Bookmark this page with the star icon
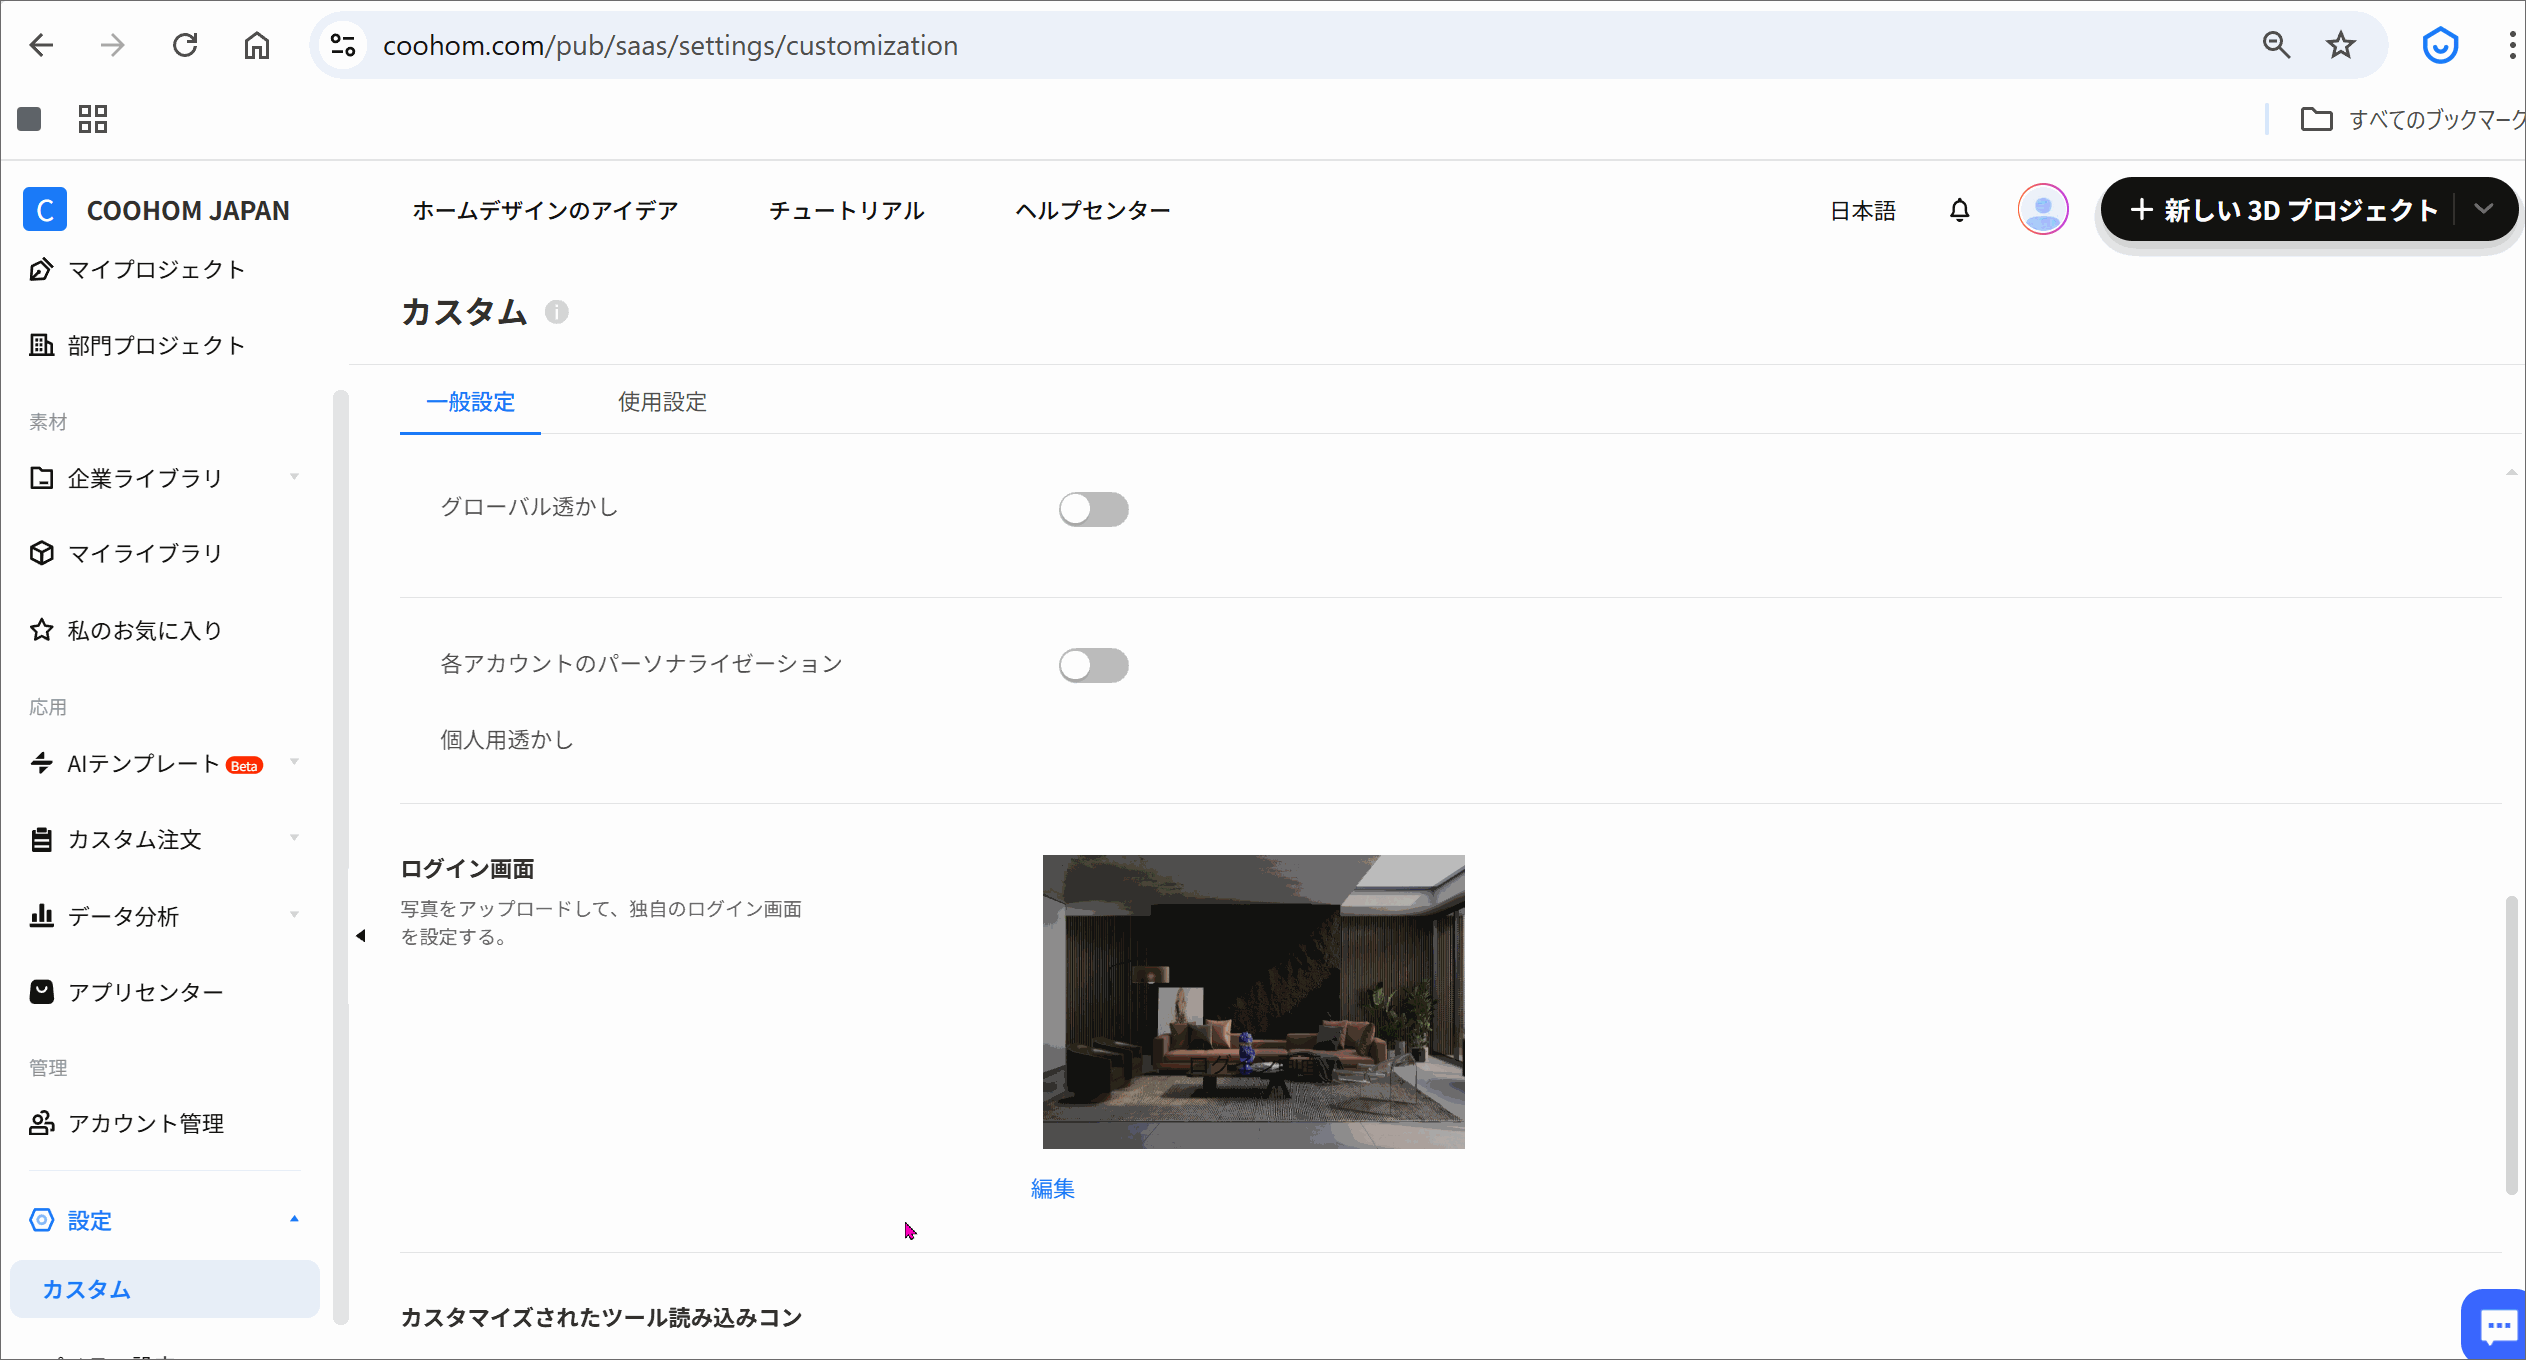The height and width of the screenshot is (1360, 2526). [x=2341, y=45]
